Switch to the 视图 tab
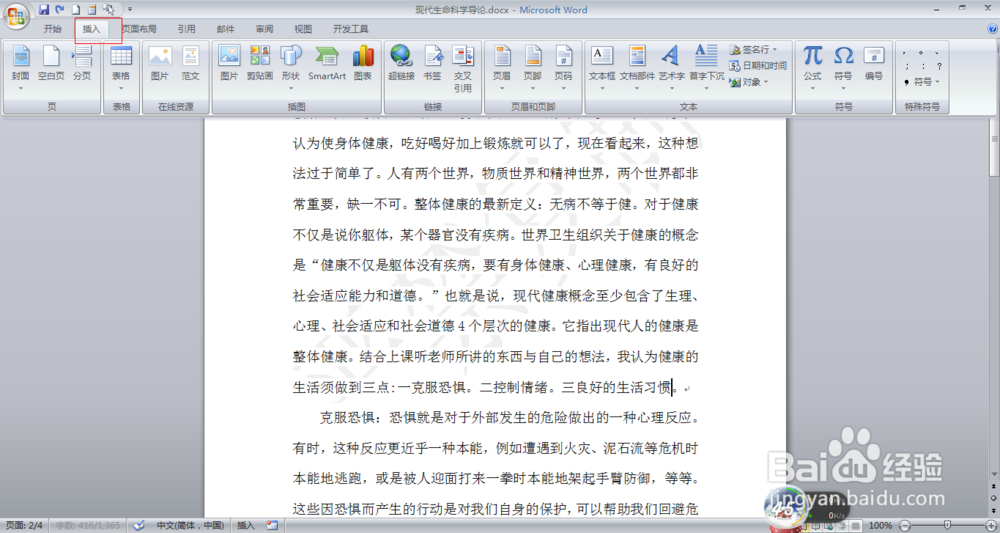Viewport: 1000px width, 533px height. pyautogui.click(x=303, y=29)
